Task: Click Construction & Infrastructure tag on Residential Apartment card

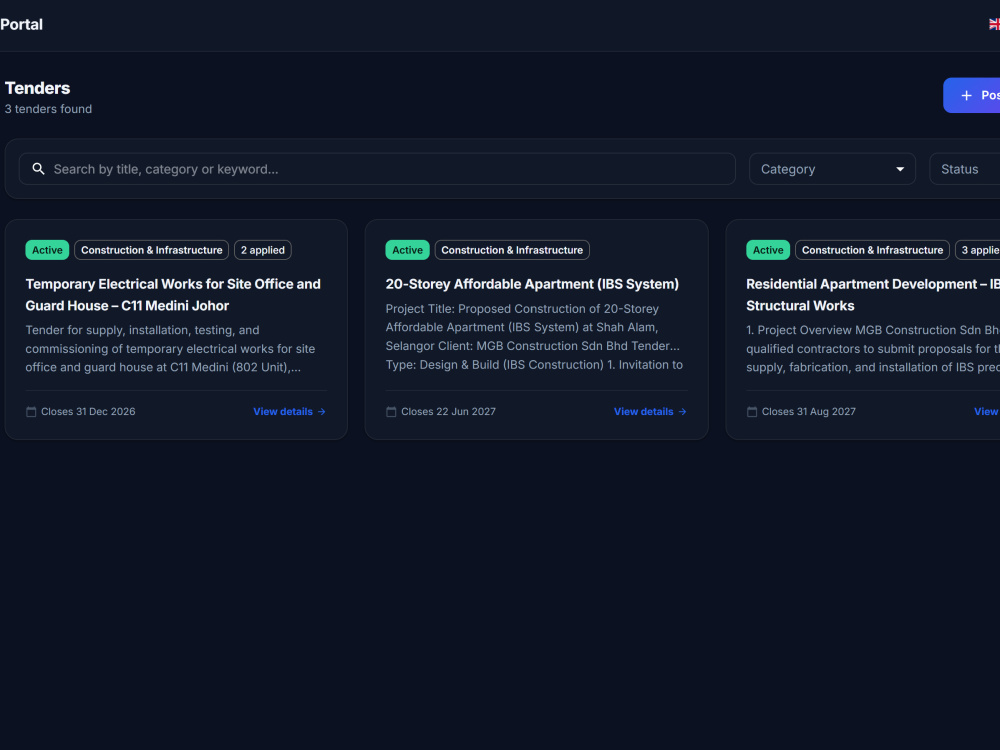Action: point(872,250)
